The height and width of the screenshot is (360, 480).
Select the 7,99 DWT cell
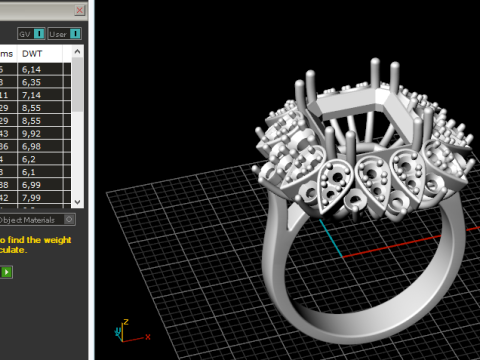[40, 198]
